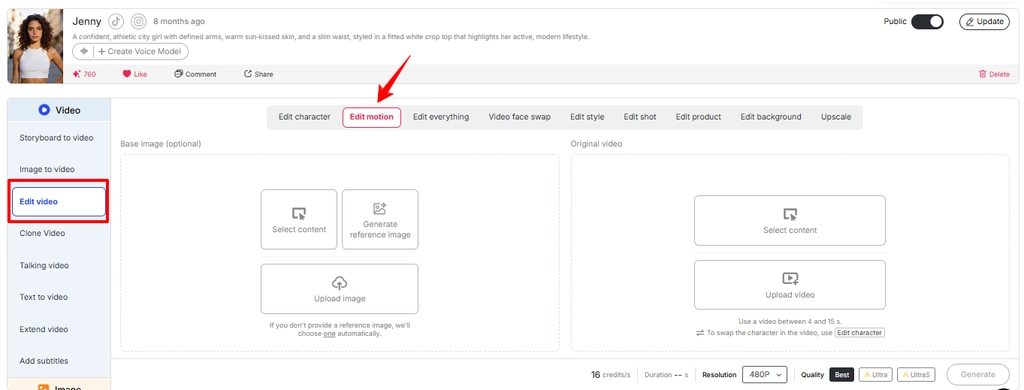Open Talking video option
This screenshot has height=390, width=1024.
click(x=44, y=265)
